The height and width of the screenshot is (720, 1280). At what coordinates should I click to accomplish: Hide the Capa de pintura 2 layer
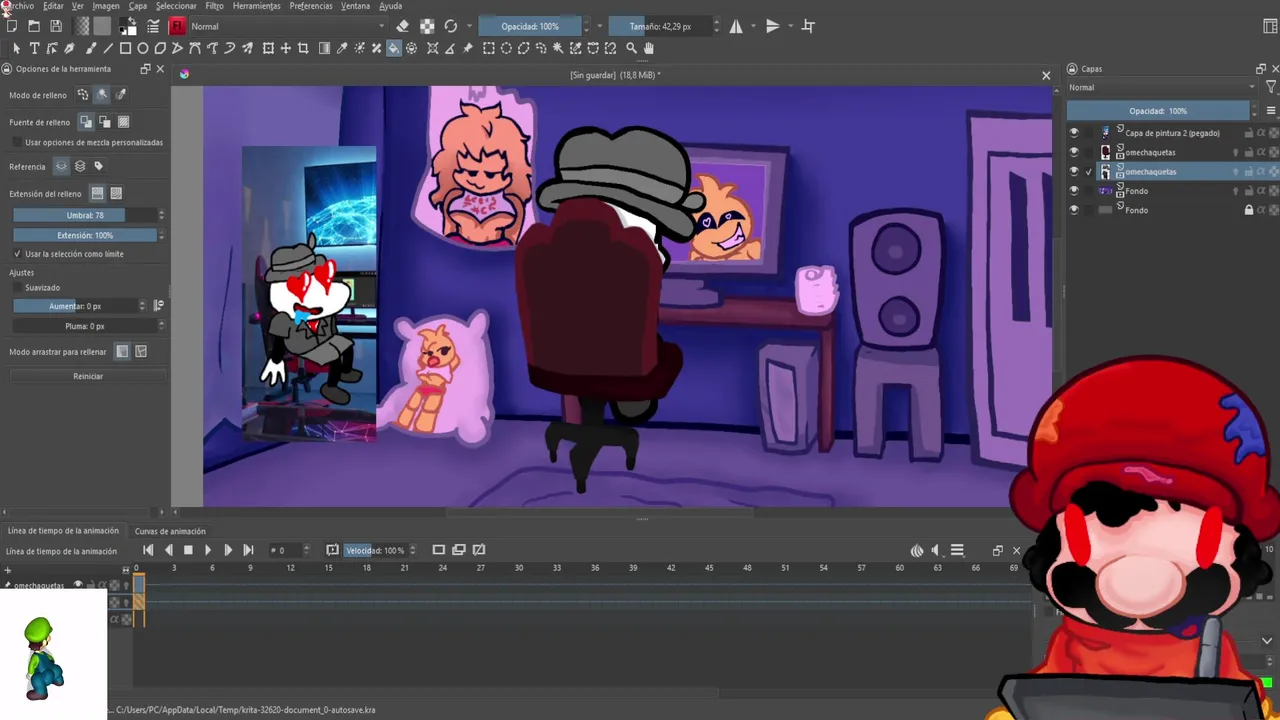(x=1074, y=133)
